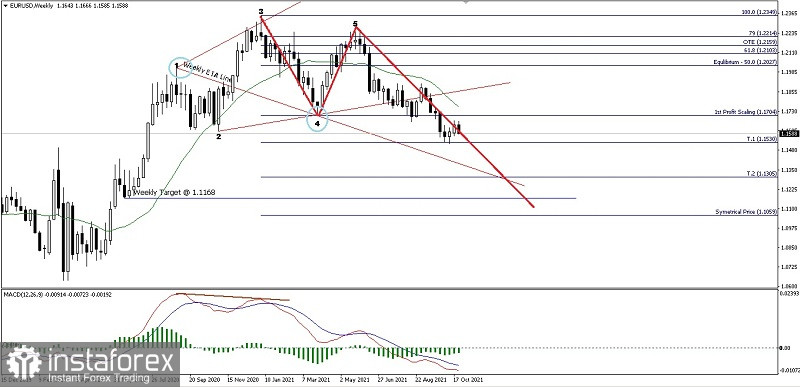Click the 17 Oct 2021 date label
The width and height of the screenshot is (800, 387).
468,380
